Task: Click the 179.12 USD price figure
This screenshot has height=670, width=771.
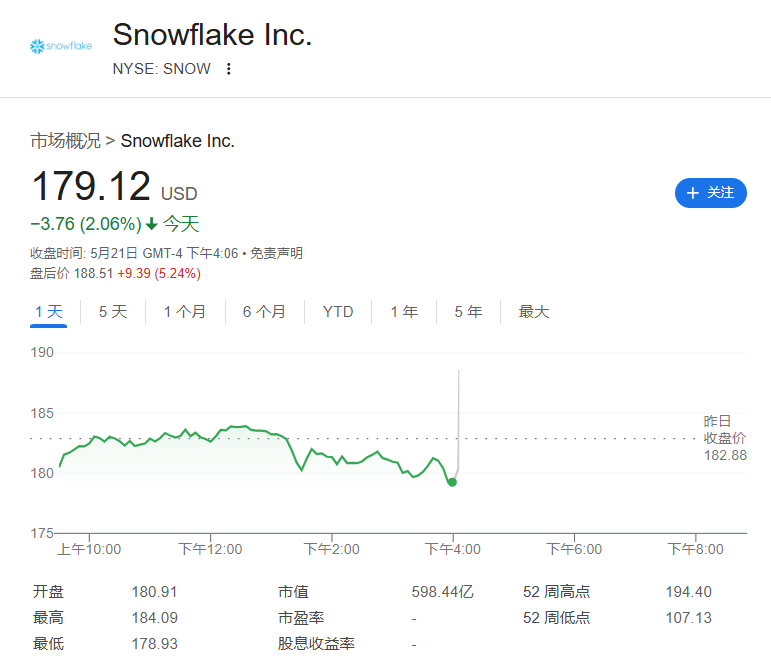Action: [x=114, y=186]
